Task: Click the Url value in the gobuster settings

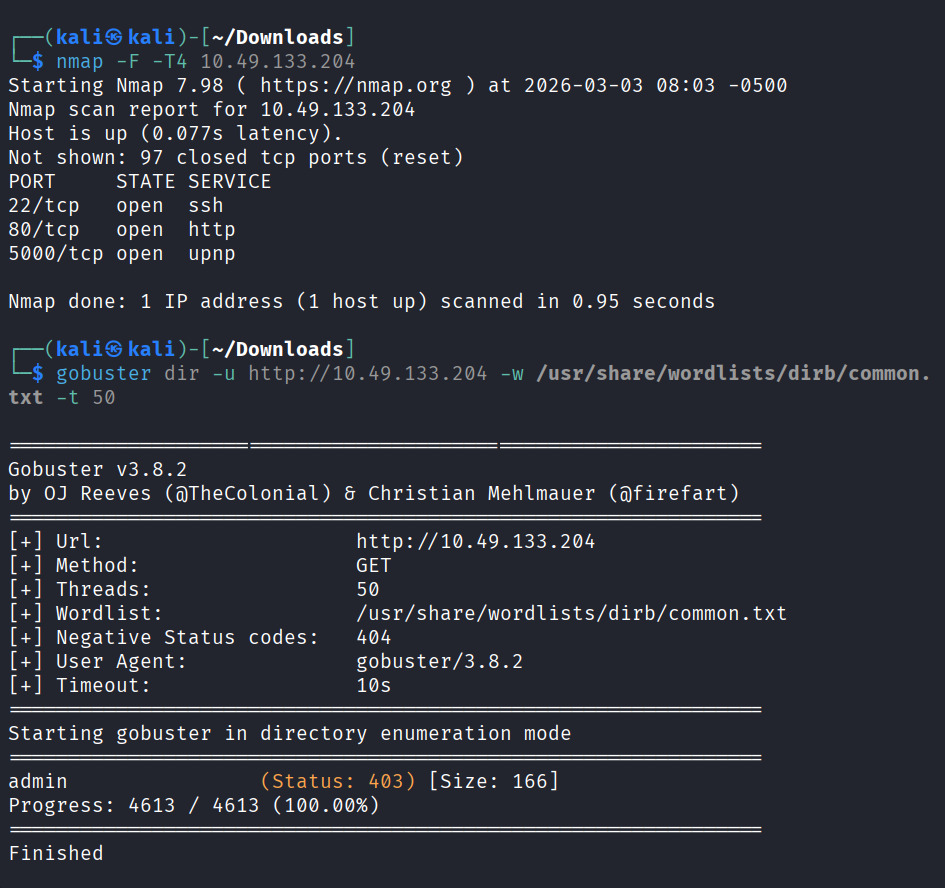Action: point(475,541)
